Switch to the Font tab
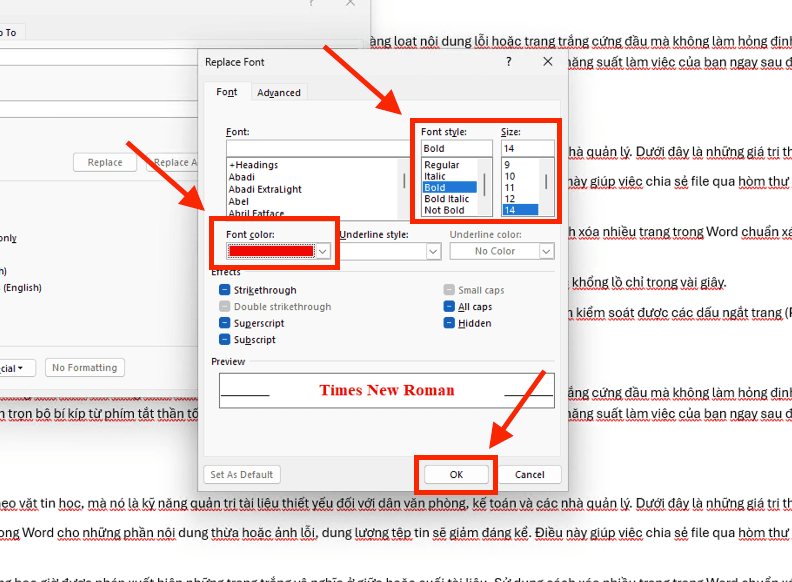Image resolution: width=792 pixels, height=582 pixels. (227, 92)
